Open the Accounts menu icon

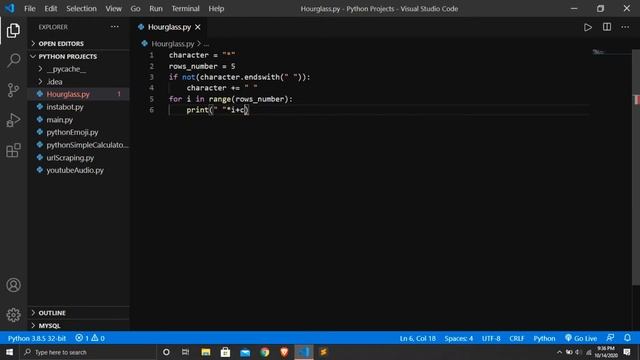point(13,285)
